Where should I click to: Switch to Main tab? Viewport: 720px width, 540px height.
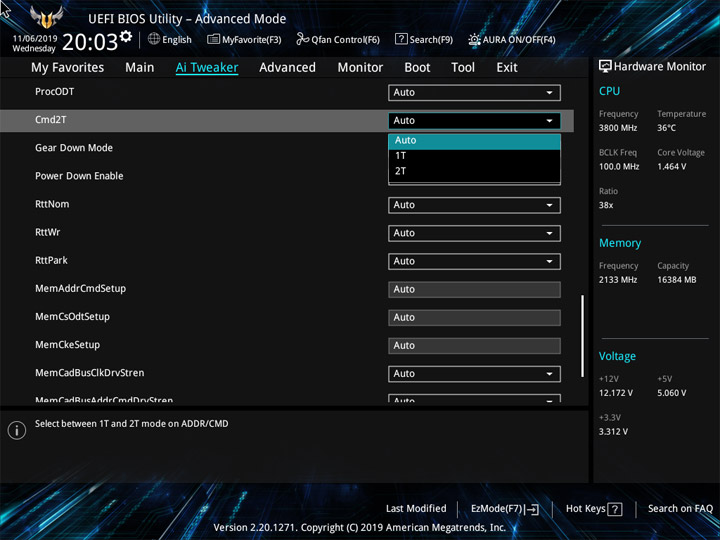[x=140, y=68]
